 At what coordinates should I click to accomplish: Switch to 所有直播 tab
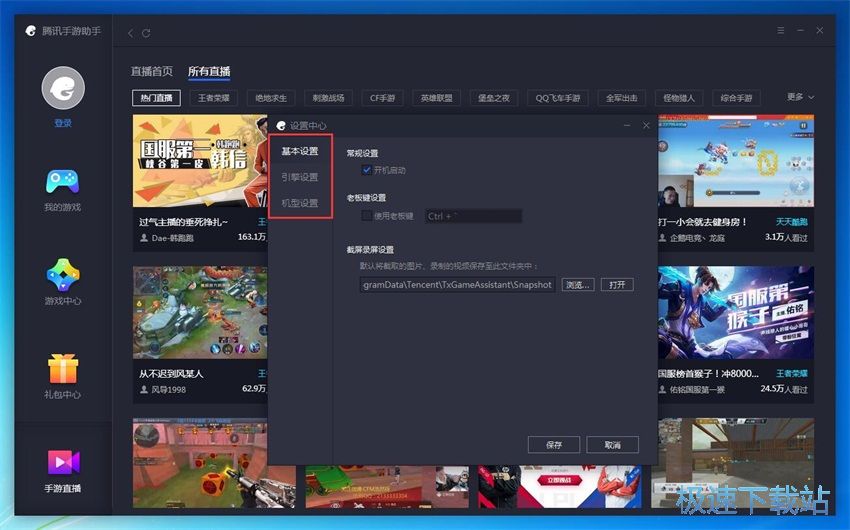pos(209,71)
